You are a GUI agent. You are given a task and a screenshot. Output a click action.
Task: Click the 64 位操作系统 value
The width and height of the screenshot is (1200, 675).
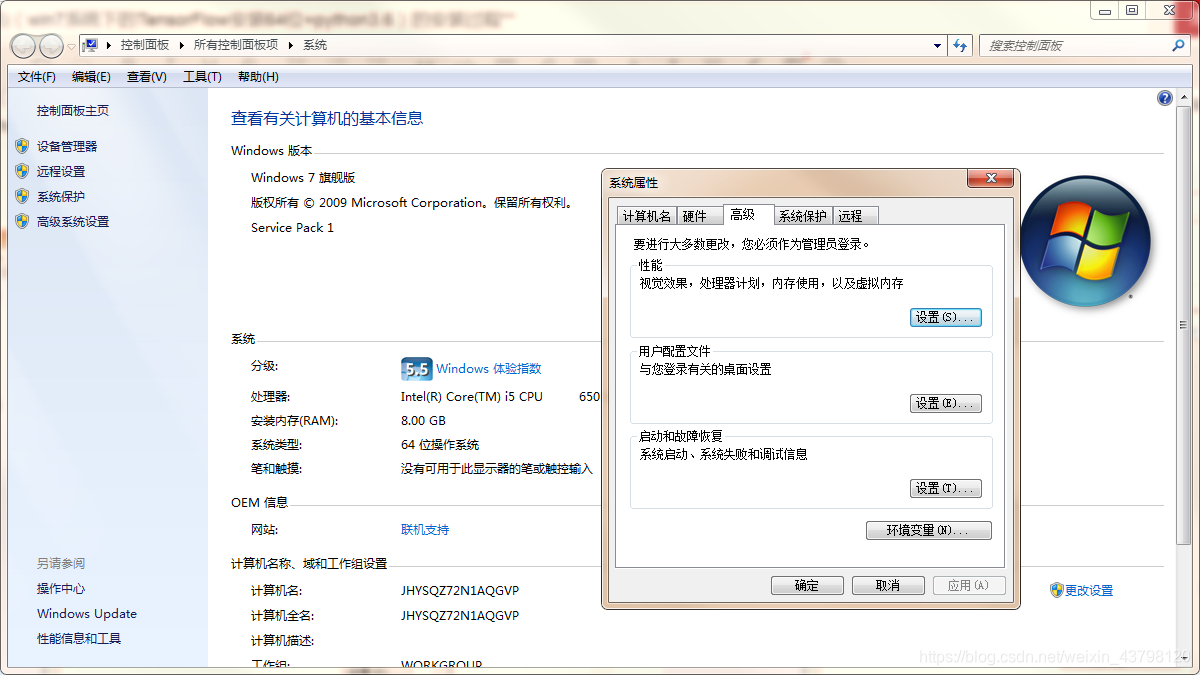pos(440,444)
